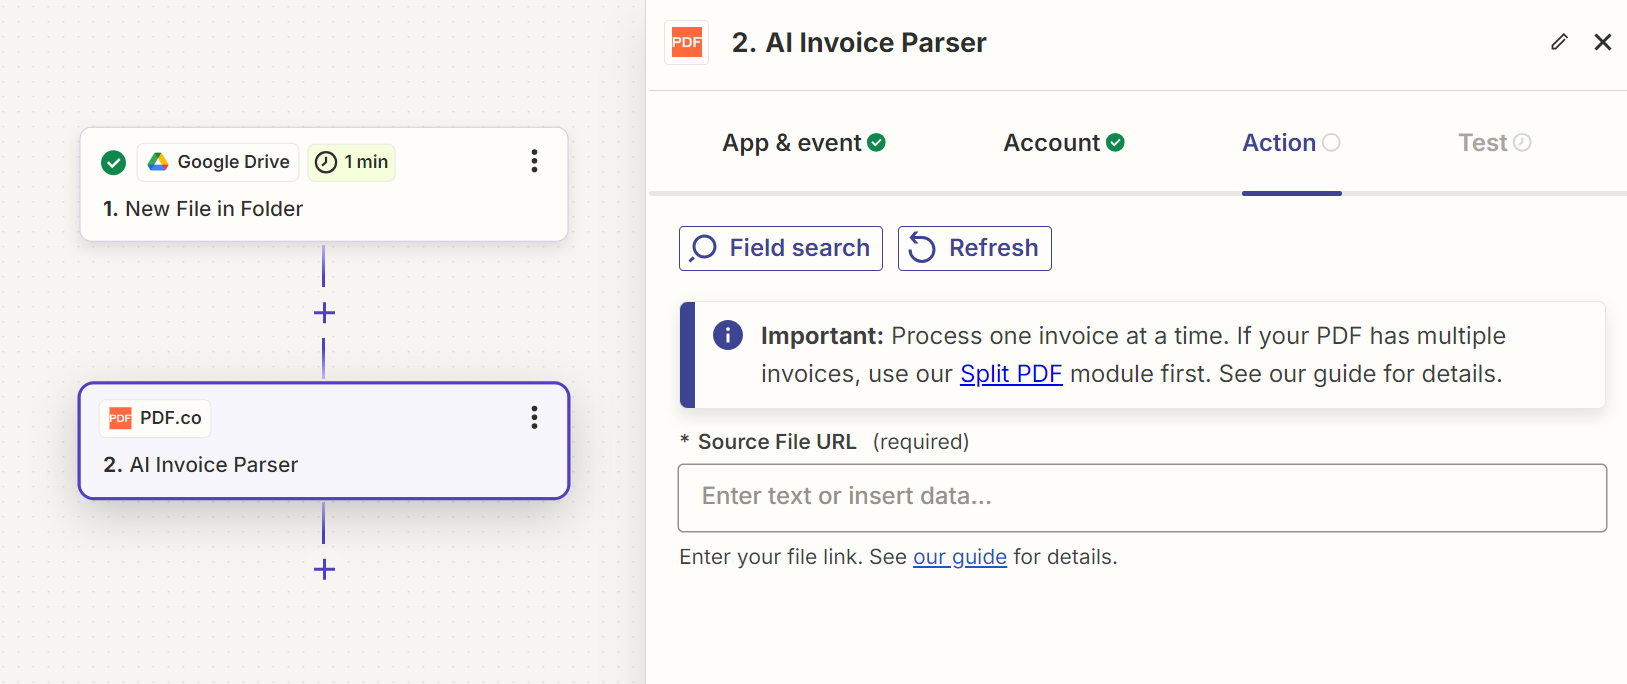Screen dimensions: 1627x684
Task: Click the Source File URL label
Action: point(777,442)
